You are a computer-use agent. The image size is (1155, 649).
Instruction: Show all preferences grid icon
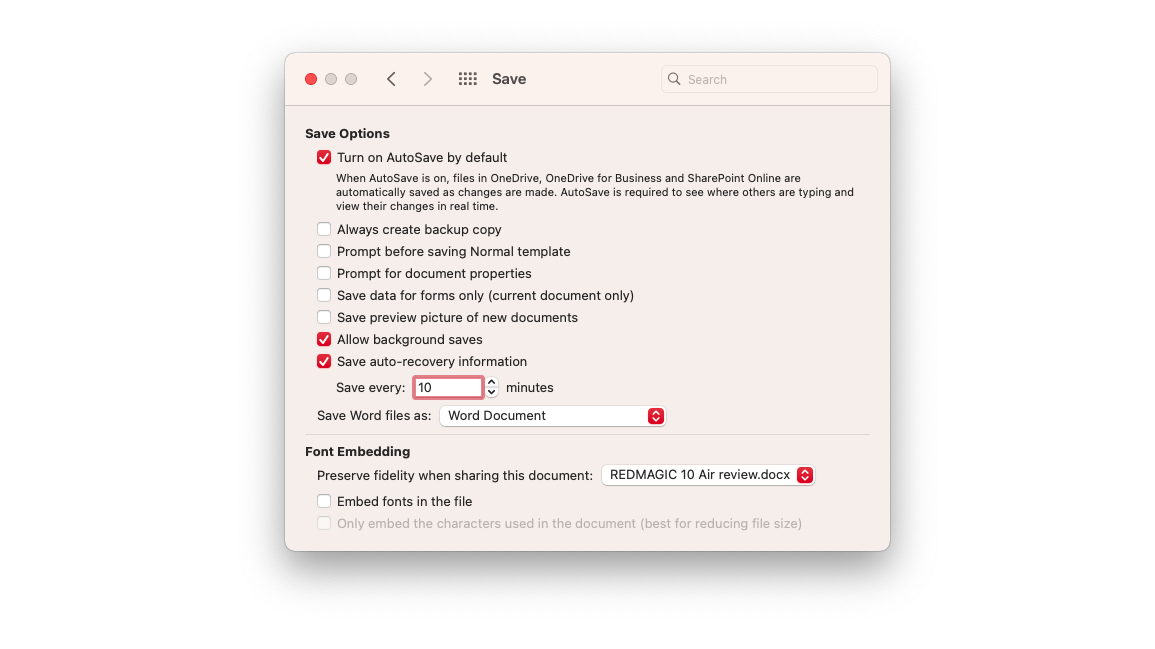tap(468, 79)
